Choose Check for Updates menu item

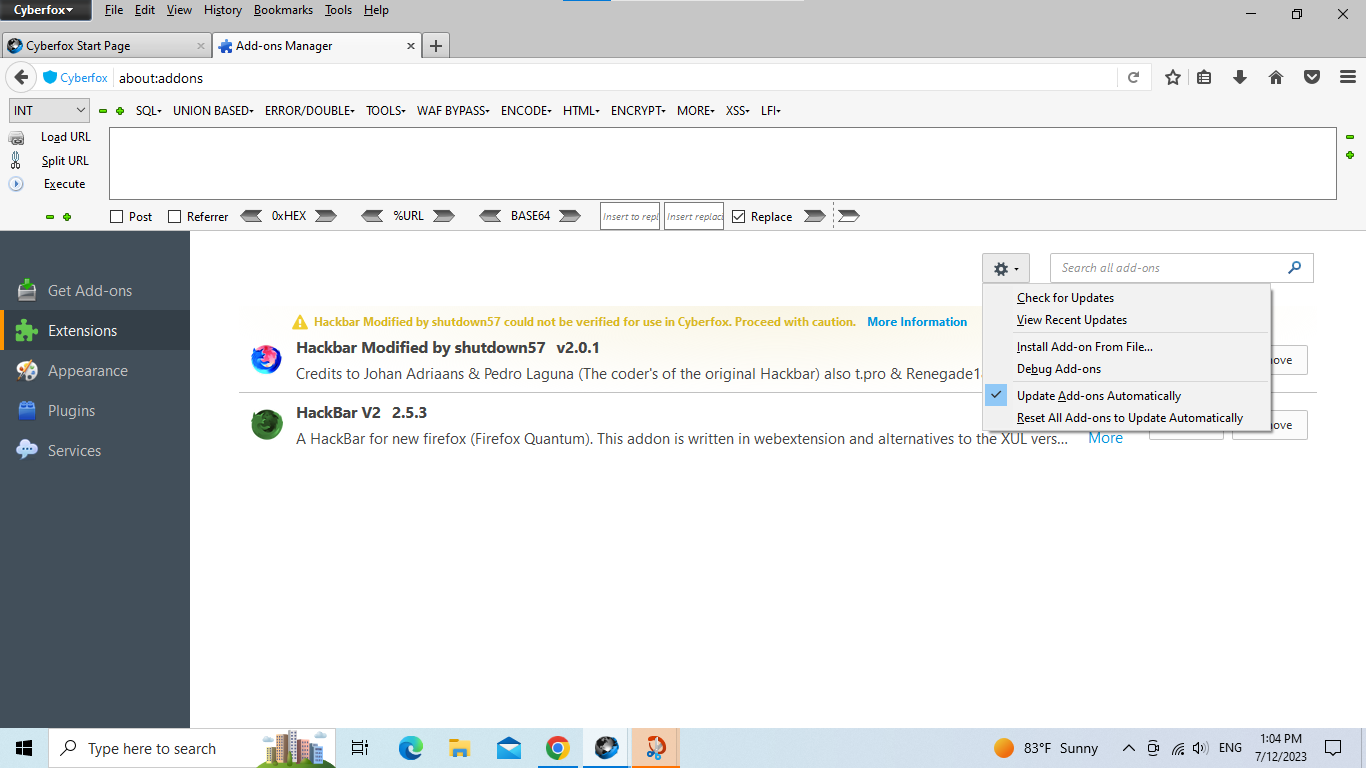[x=1127, y=298]
